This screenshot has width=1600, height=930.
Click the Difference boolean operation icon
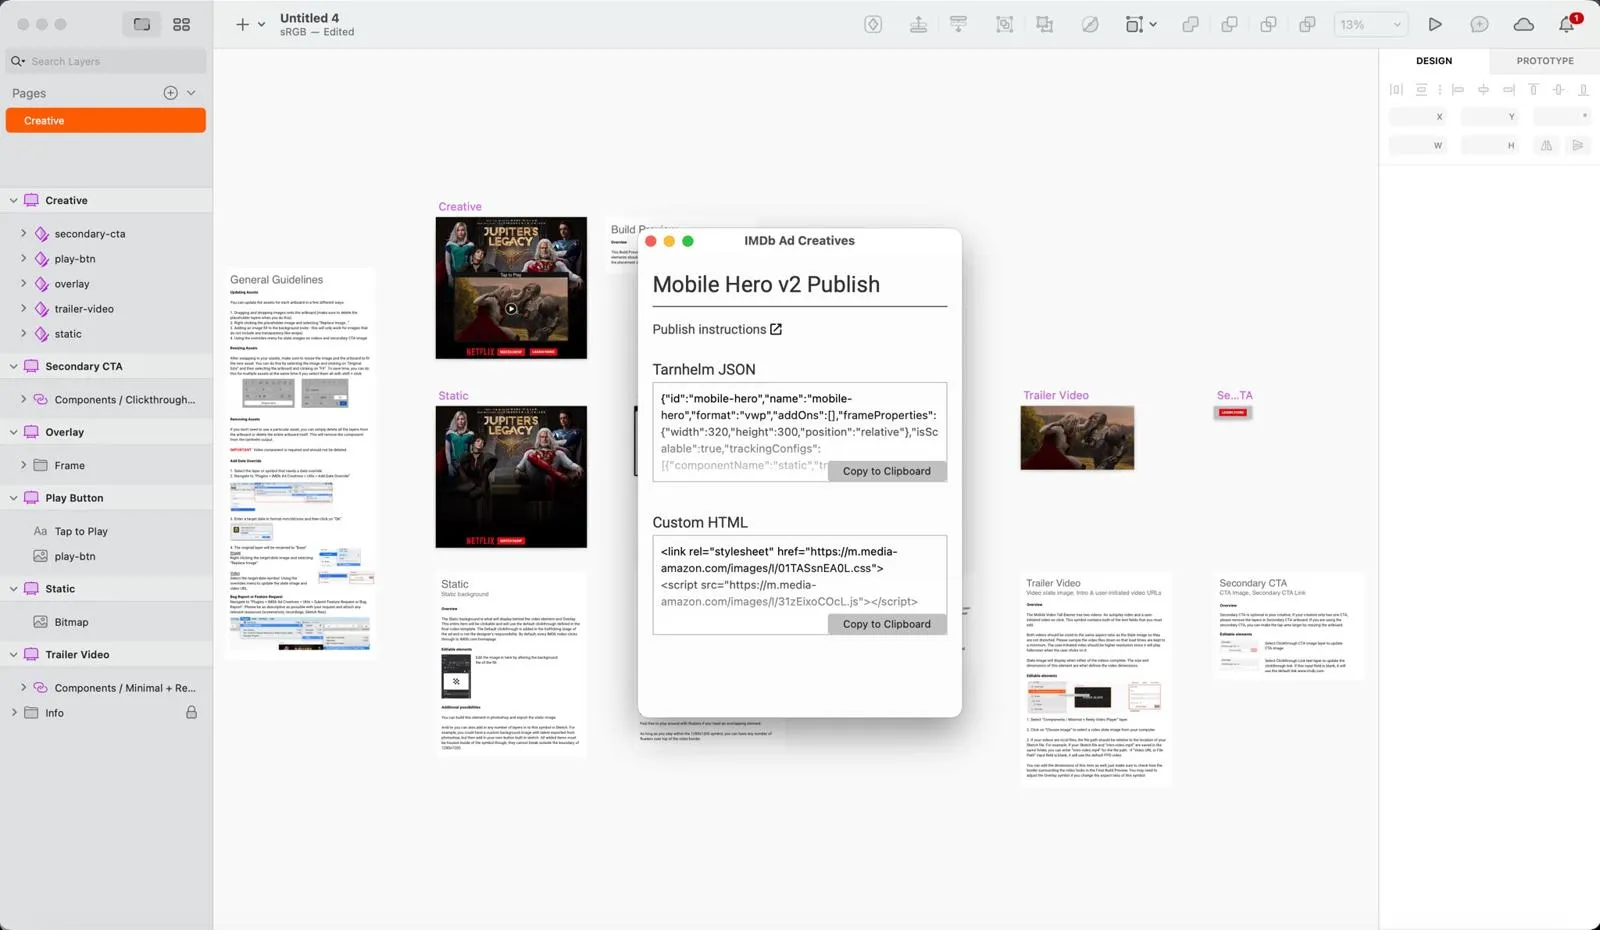pyautogui.click(x=1307, y=24)
